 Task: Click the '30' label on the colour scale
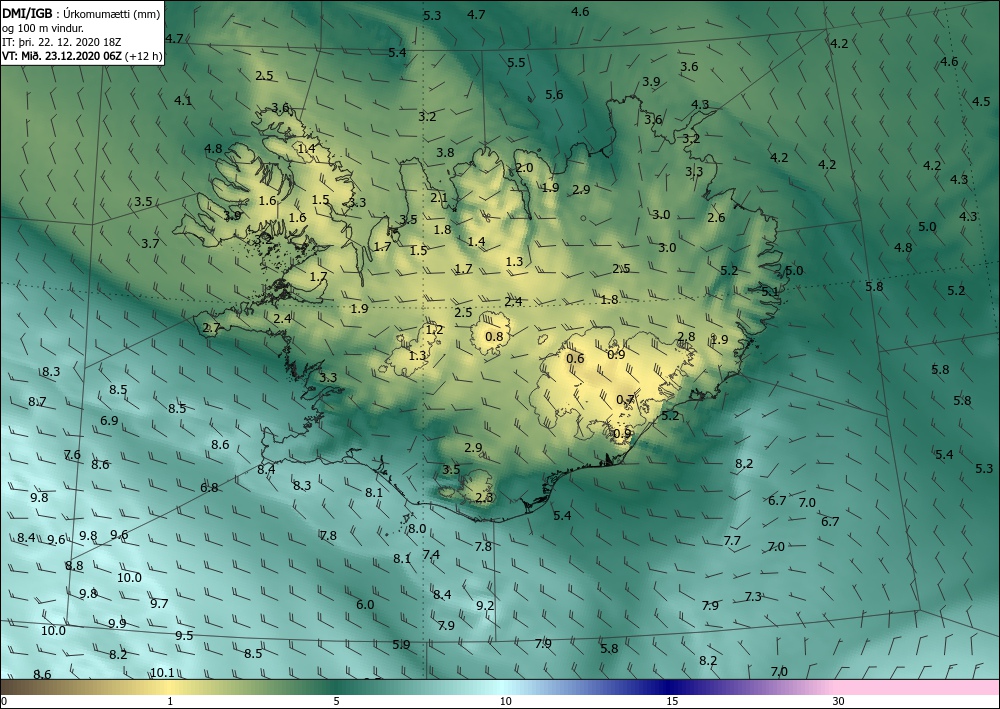(x=839, y=702)
